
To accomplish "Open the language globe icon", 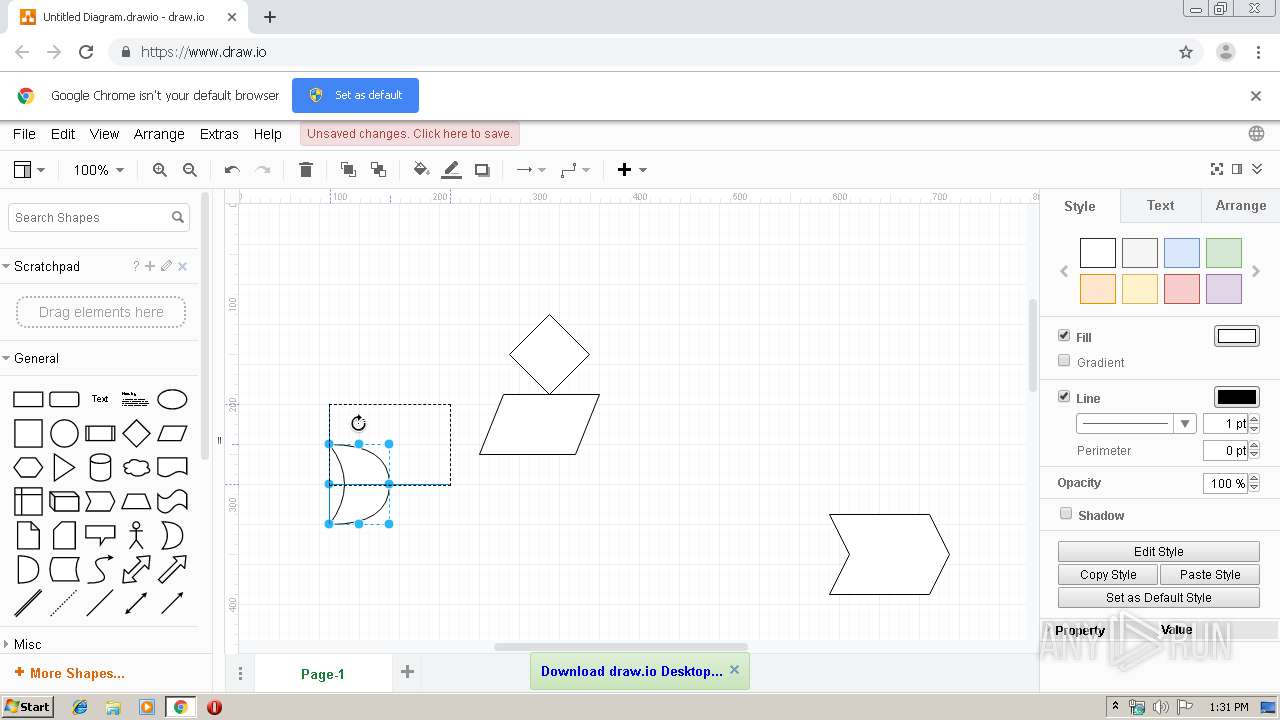I will [x=1256, y=134].
